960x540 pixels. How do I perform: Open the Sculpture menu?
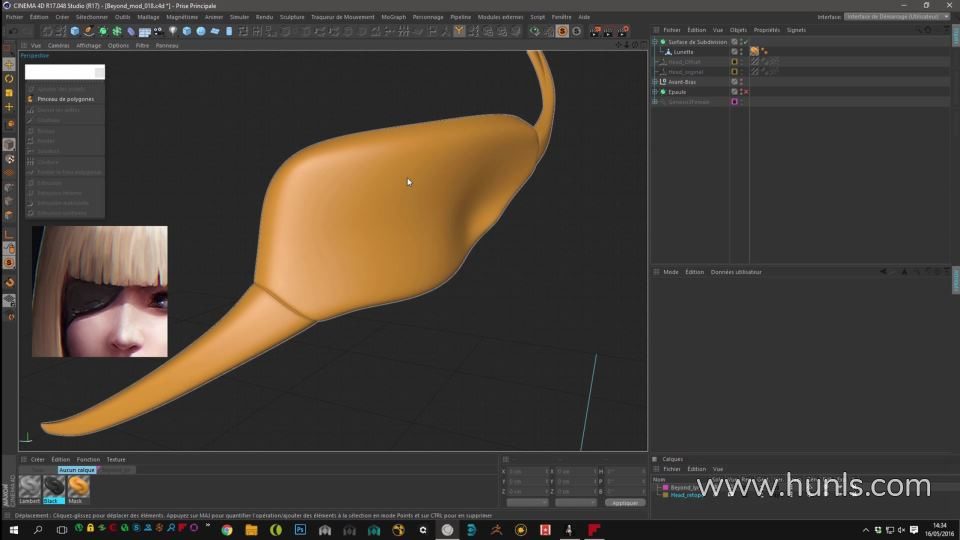point(292,17)
